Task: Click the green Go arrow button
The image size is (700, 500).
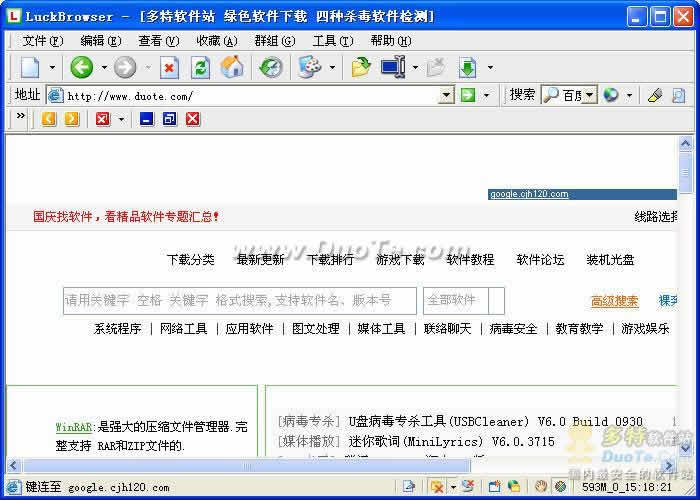Action: [468, 95]
